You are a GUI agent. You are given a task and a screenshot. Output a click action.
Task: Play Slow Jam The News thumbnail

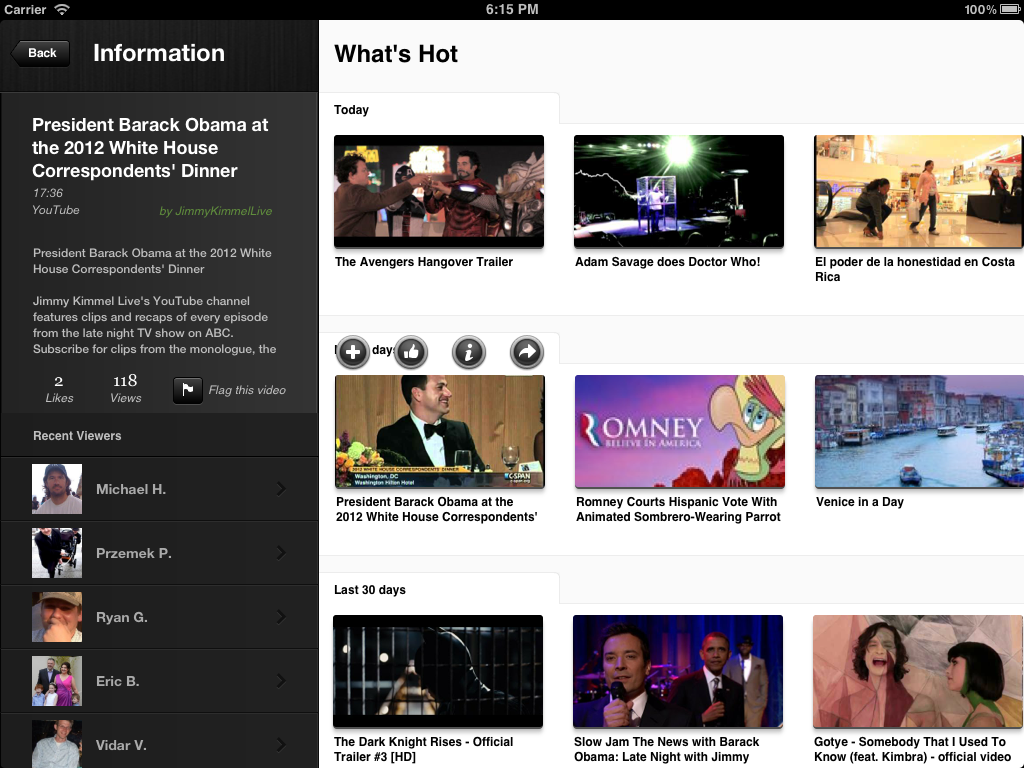point(678,671)
